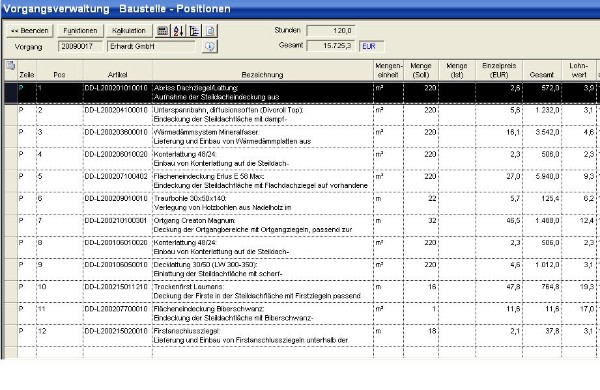
Task: Click the Lohnwert column header
Action: (579, 70)
